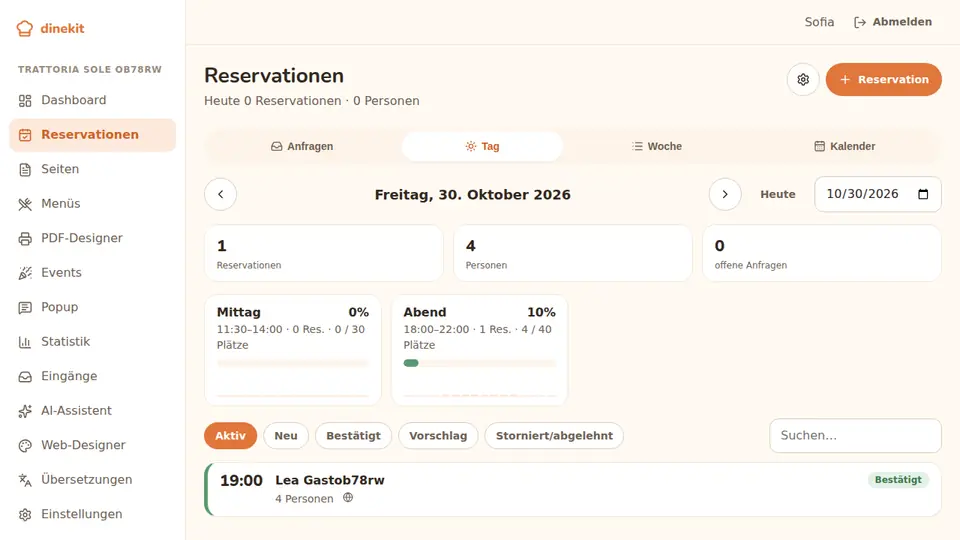The height and width of the screenshot is (540, 960).
Task: Click the Woche tab list icon
Action: pyautogui.click(x=637, y=146)
